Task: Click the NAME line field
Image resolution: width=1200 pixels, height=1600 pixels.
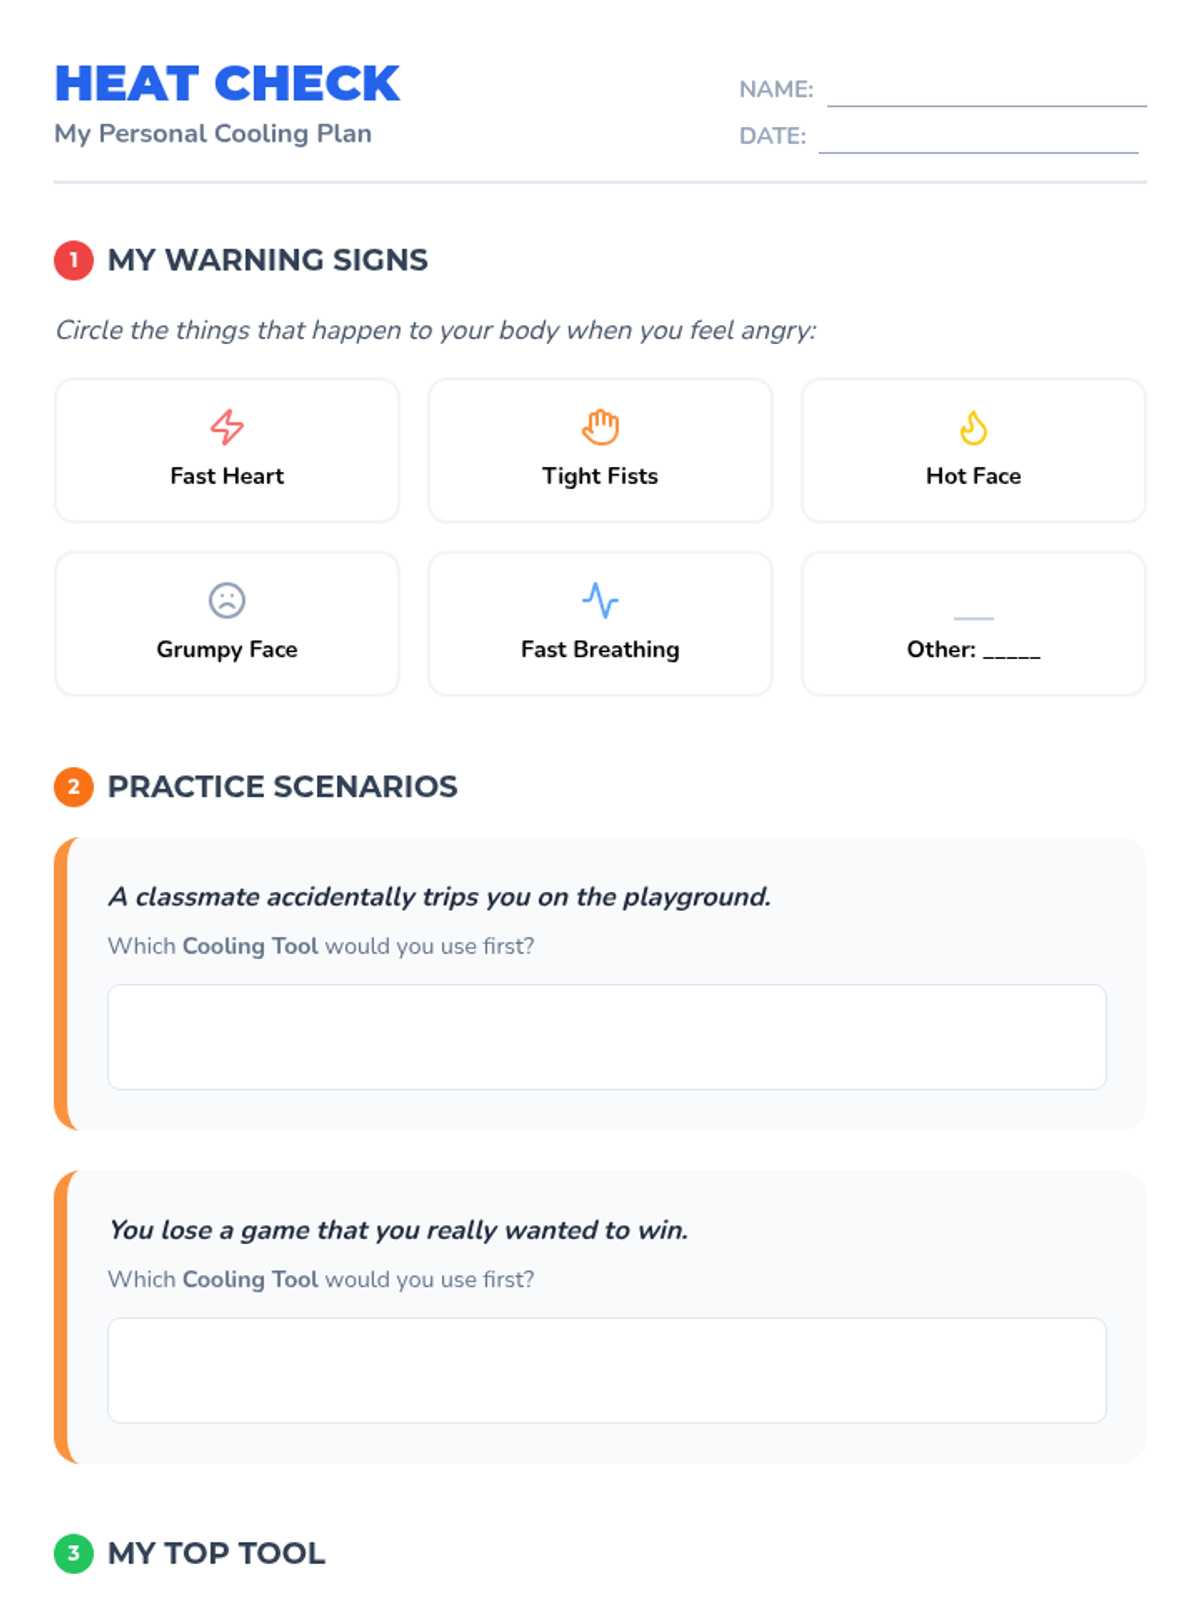Action: (986, 92)
